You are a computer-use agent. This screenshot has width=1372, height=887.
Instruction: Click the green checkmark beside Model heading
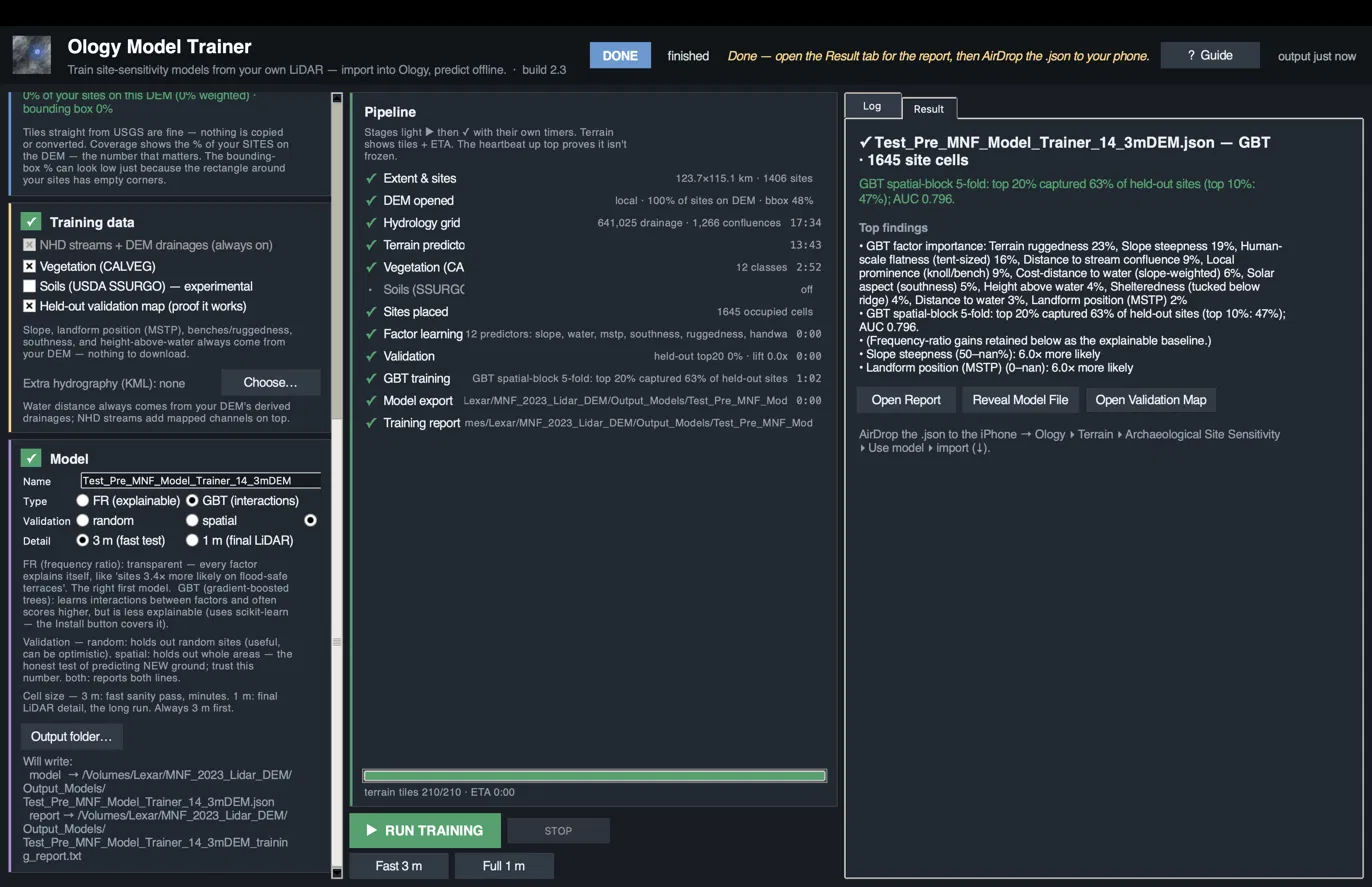pos(31,458)
